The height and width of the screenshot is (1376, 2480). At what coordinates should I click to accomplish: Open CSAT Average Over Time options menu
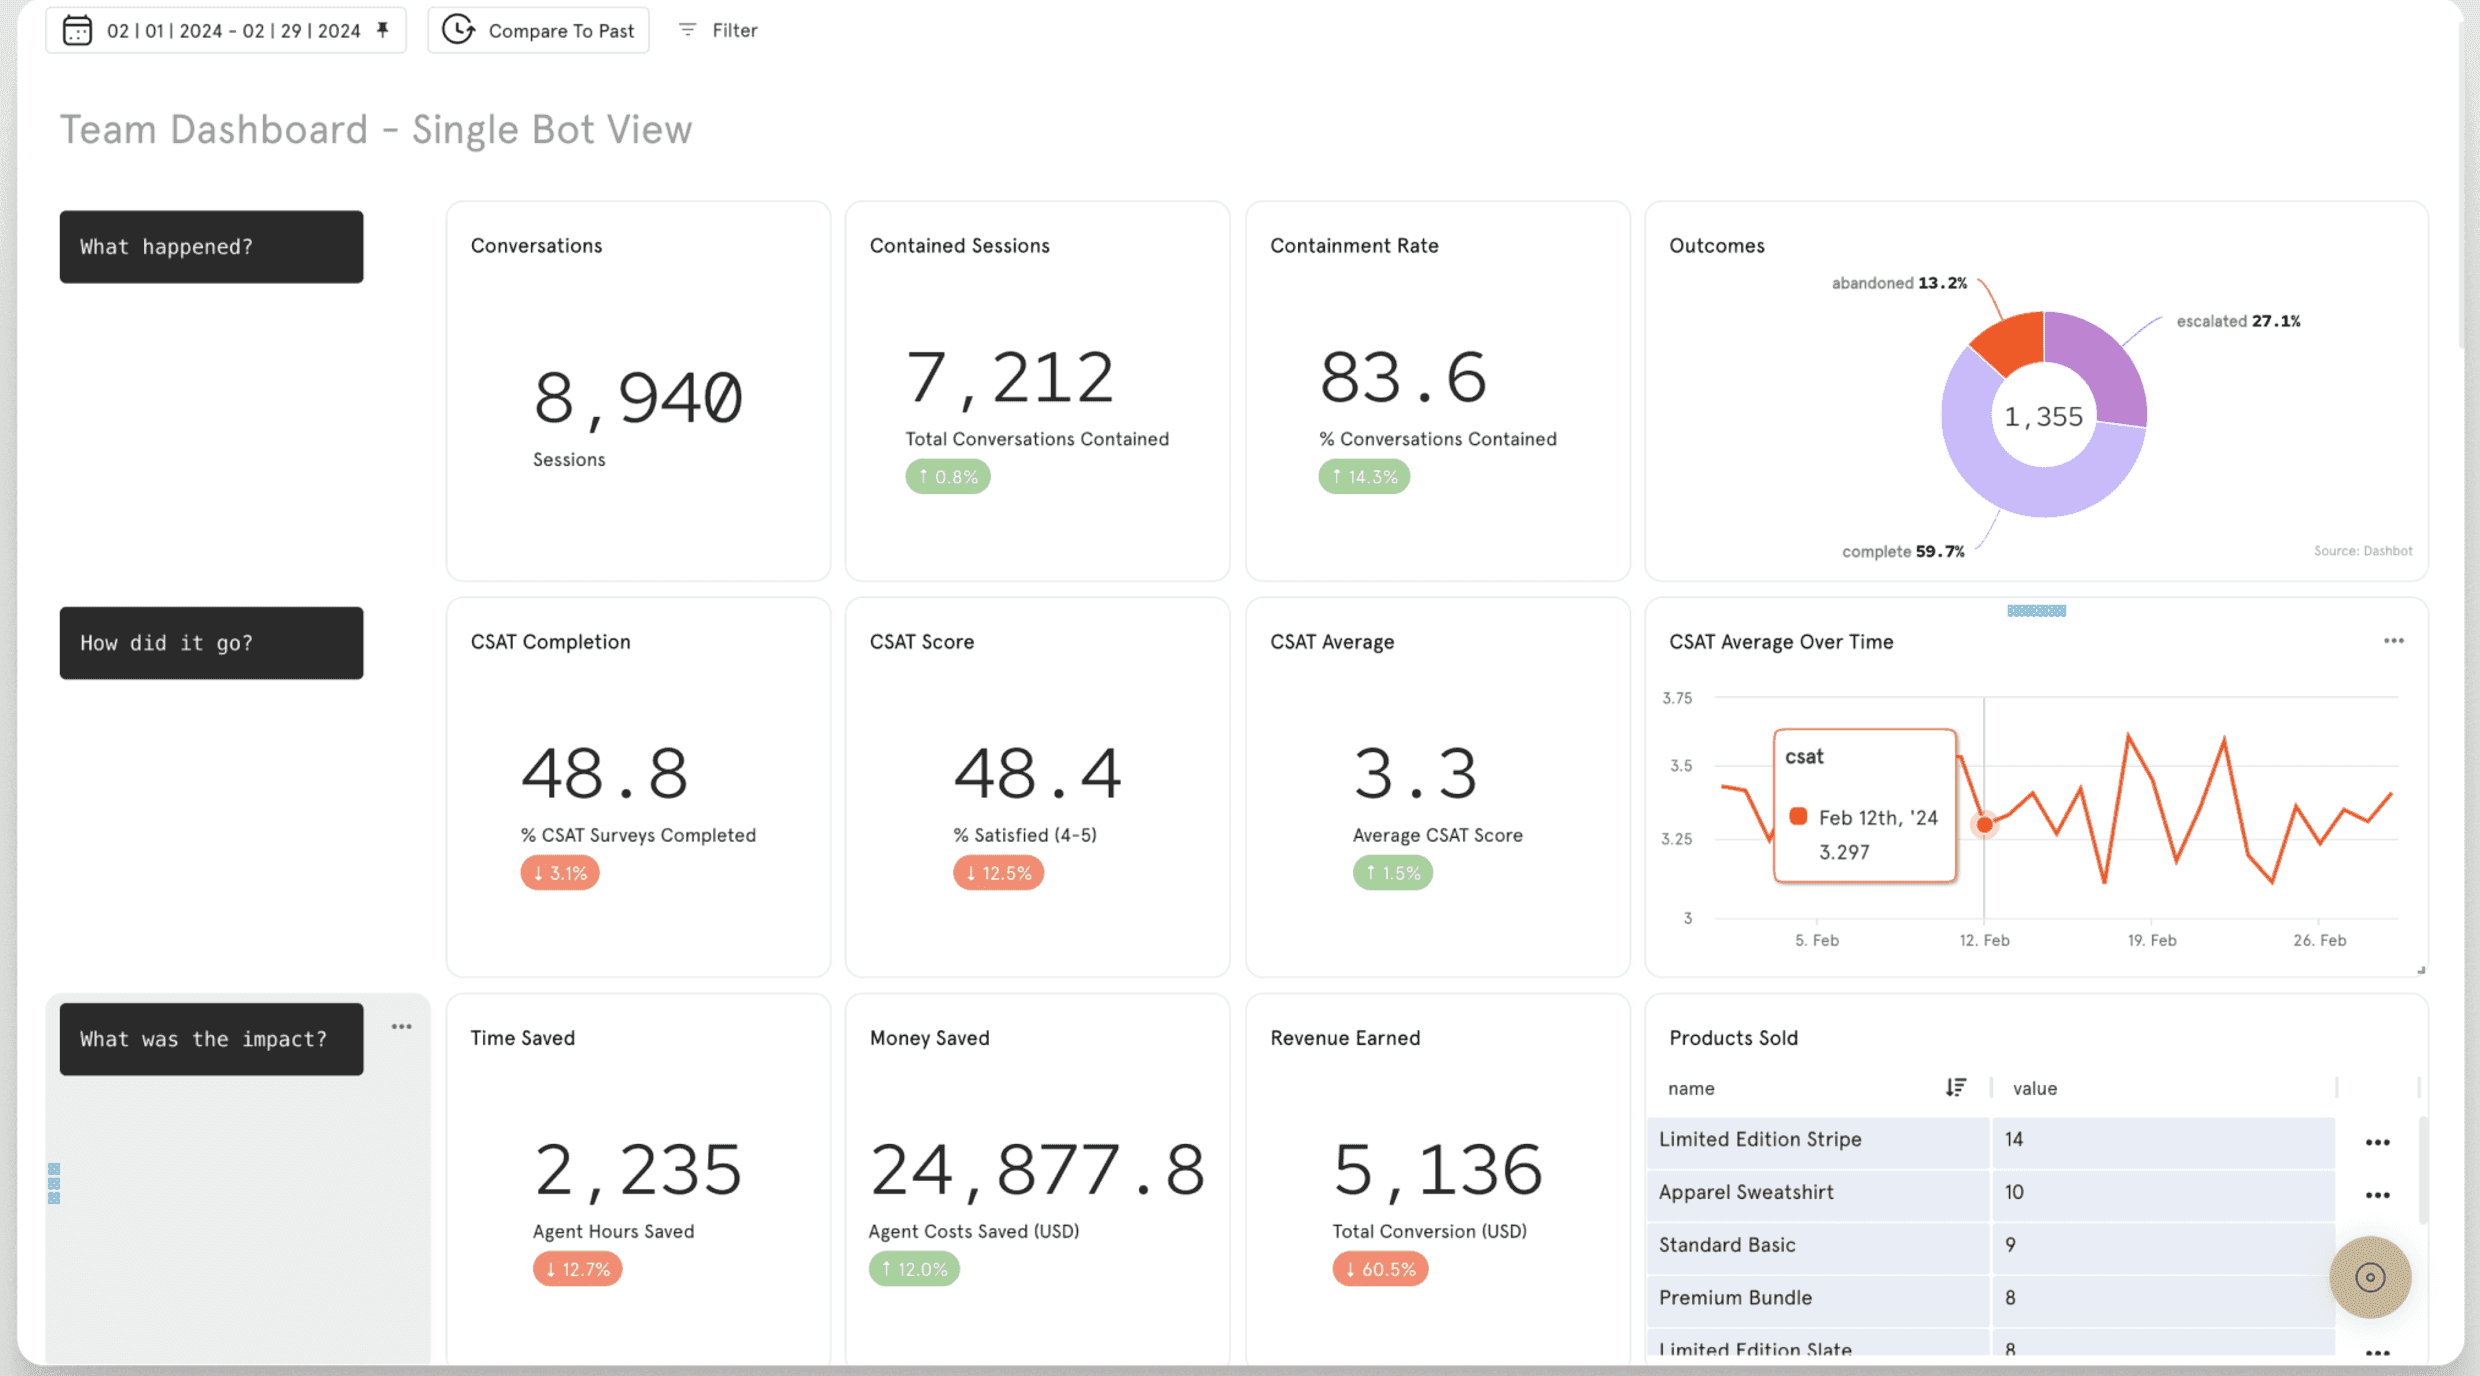point(2393,641)
